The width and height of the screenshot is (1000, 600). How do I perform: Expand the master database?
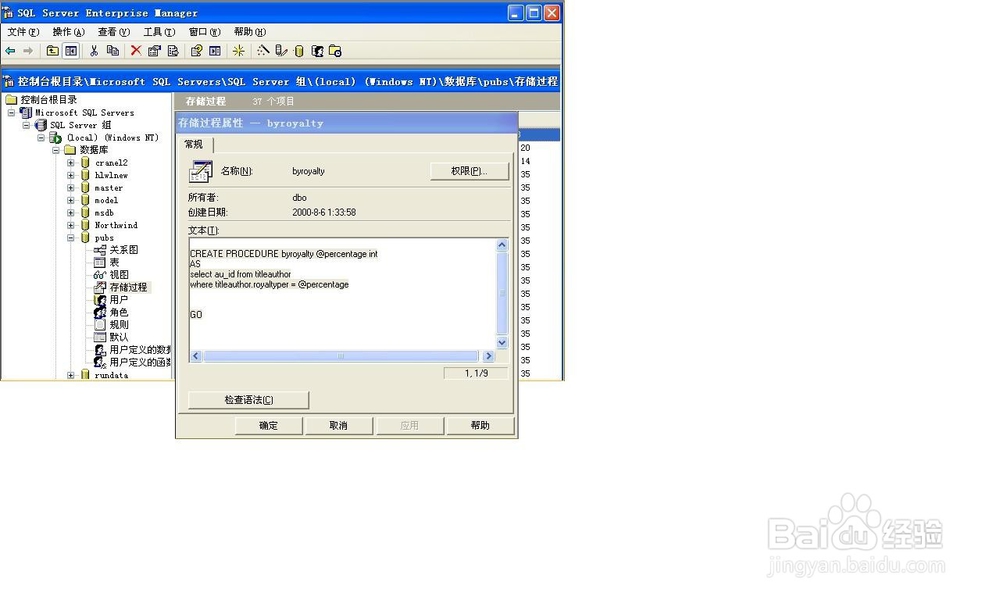tap(70, 188)
